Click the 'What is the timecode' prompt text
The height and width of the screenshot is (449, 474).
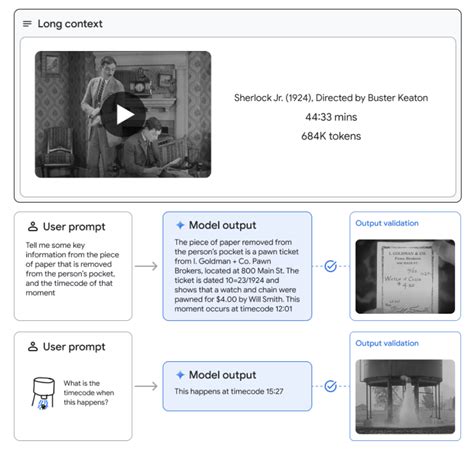[x=89, y=393]
